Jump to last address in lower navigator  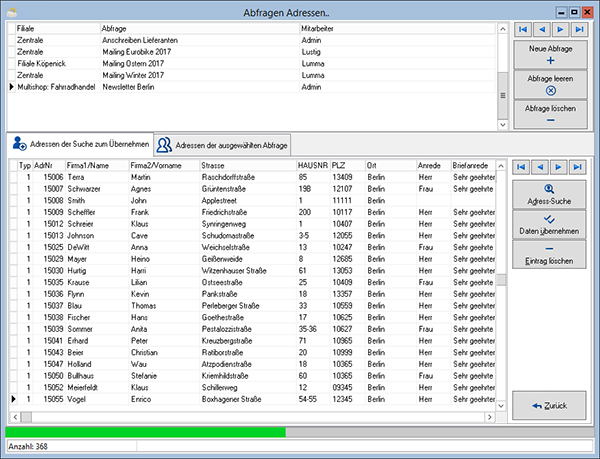click(577, 167)
